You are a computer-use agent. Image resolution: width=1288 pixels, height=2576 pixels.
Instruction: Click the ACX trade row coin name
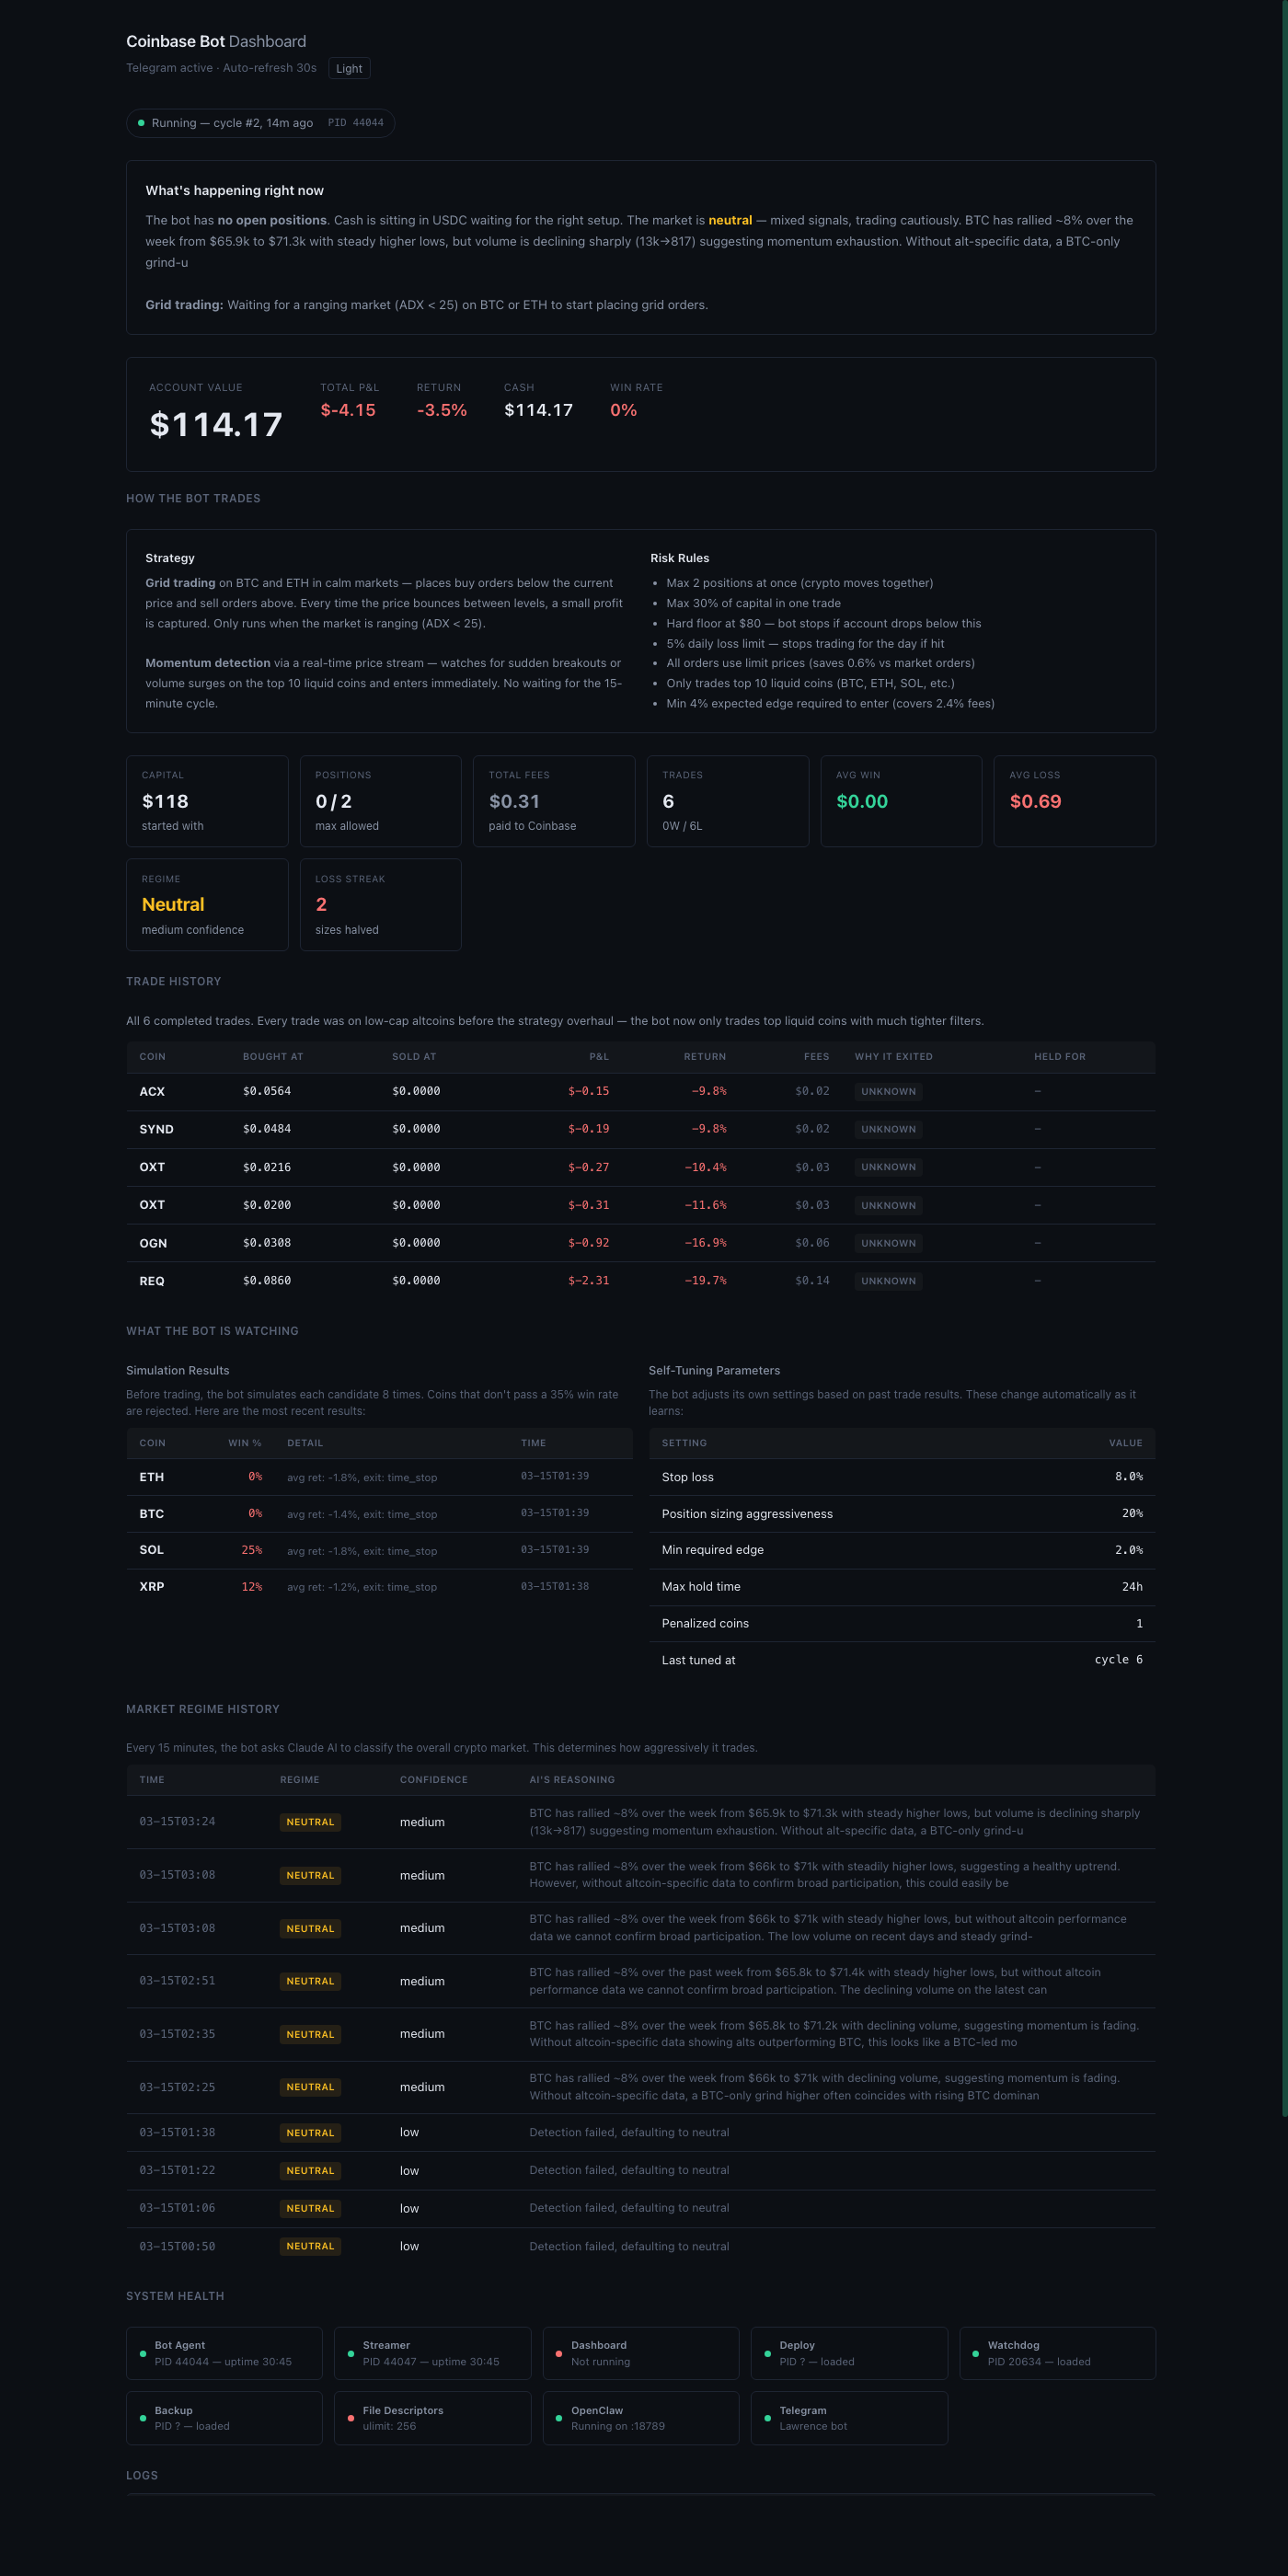[152, 1092]
